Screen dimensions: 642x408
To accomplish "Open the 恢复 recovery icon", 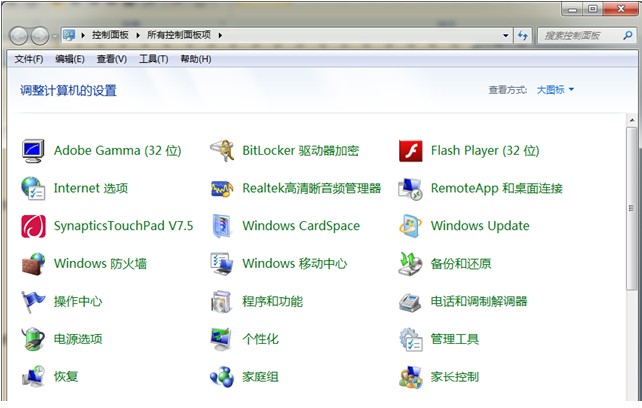I will [33, 377].
